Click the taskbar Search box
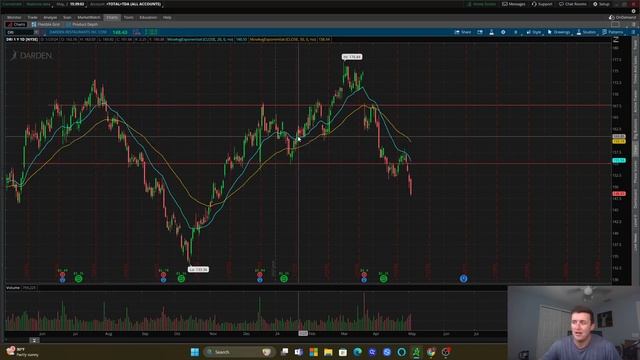The image size is (640, 360). pos(239,352)
